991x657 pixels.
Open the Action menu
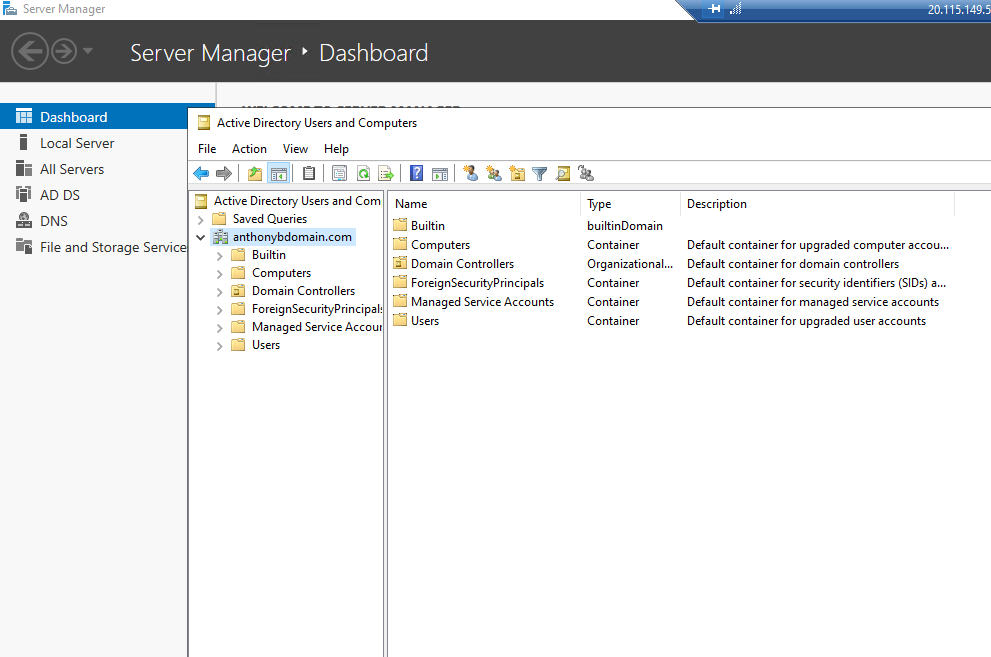249,149
